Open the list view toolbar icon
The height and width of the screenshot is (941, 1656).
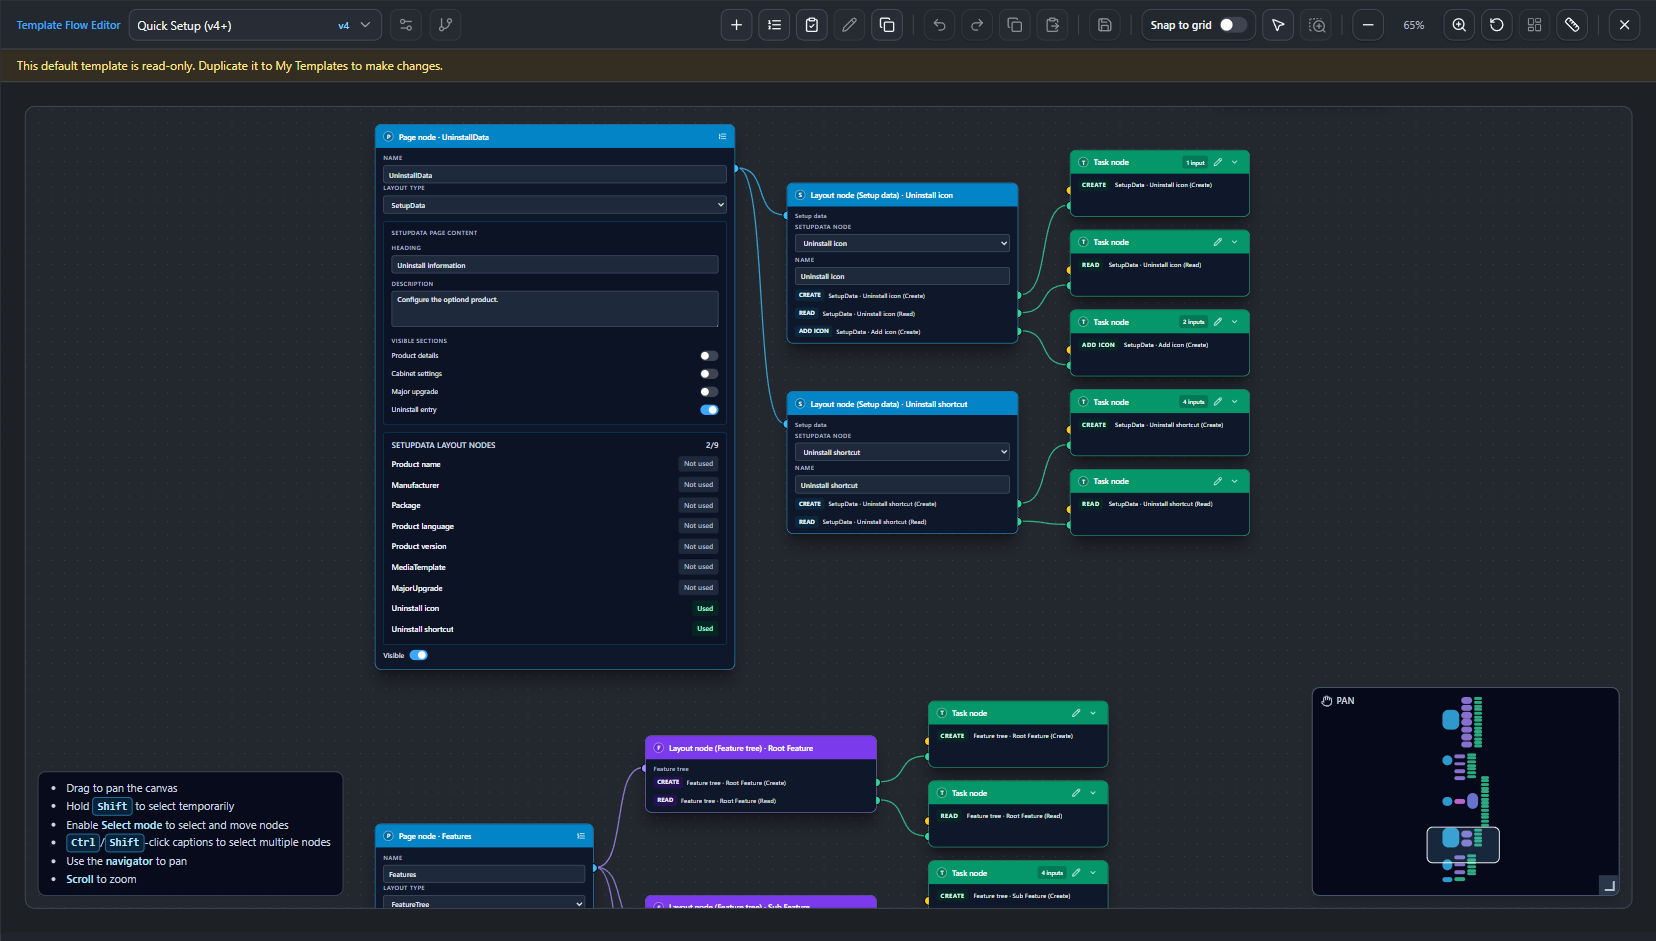(774, 25)
